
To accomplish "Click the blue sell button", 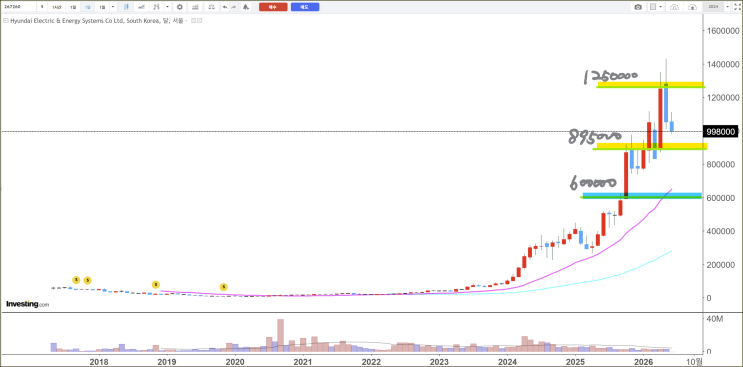I will coord(305,7).
